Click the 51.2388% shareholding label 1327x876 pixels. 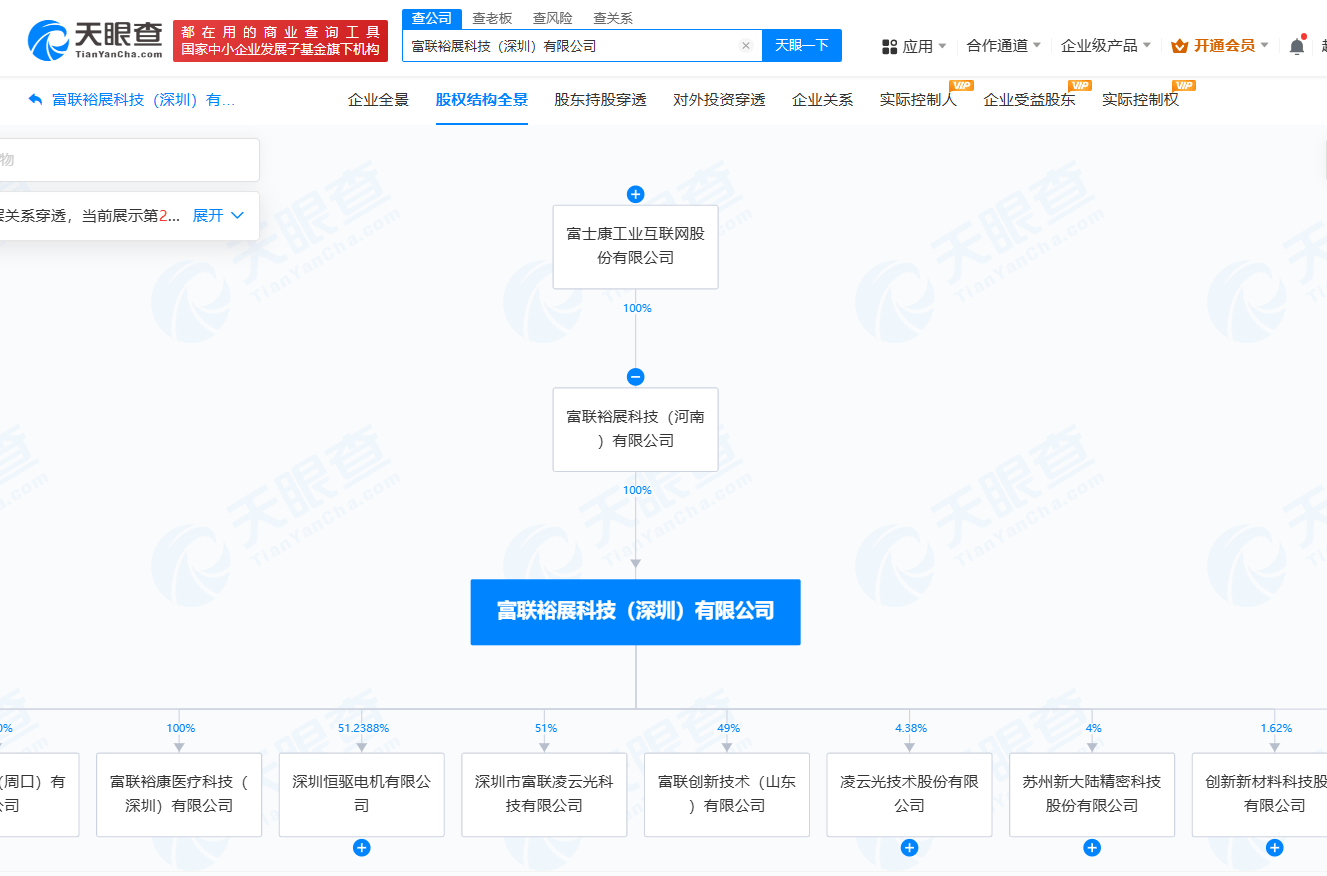tap(361, 728)
